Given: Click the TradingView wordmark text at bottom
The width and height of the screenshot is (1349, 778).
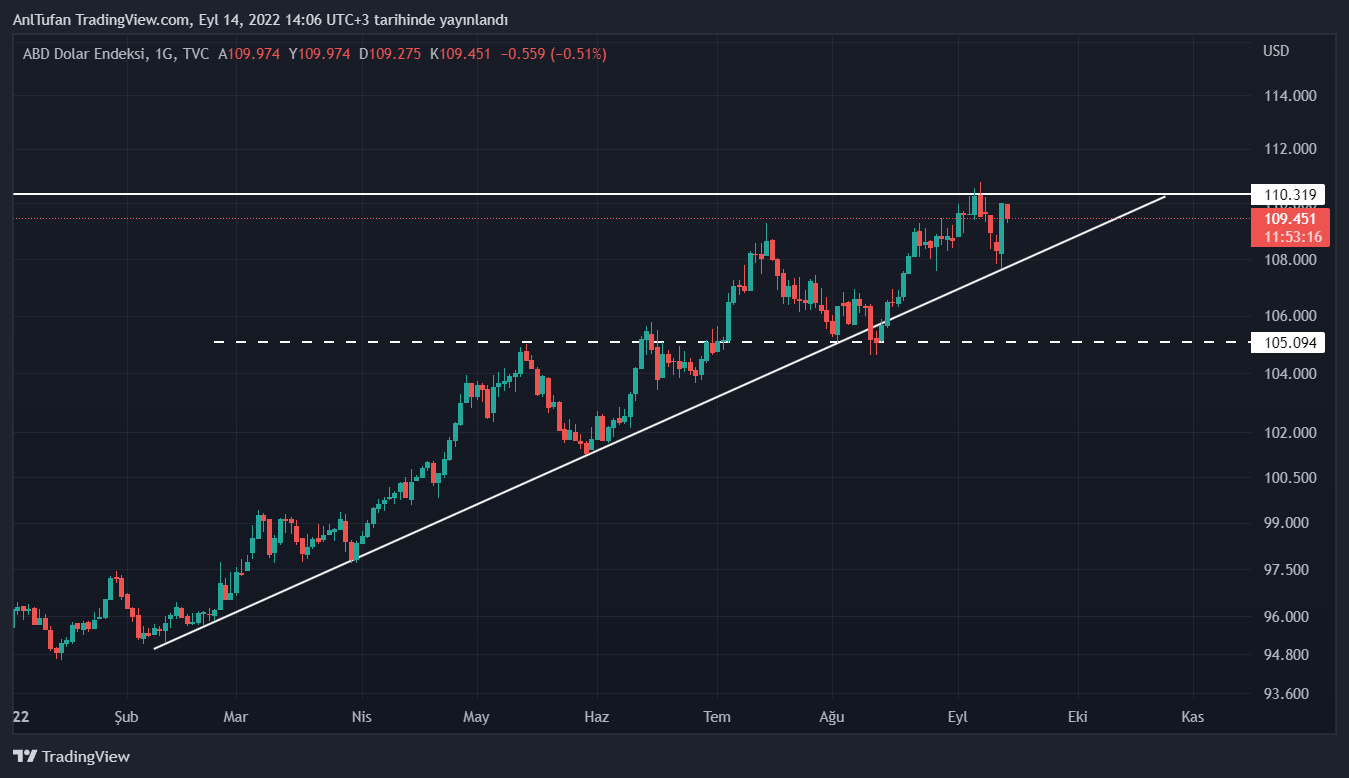Looking at the screenshot, I should [x=86, y=757].
